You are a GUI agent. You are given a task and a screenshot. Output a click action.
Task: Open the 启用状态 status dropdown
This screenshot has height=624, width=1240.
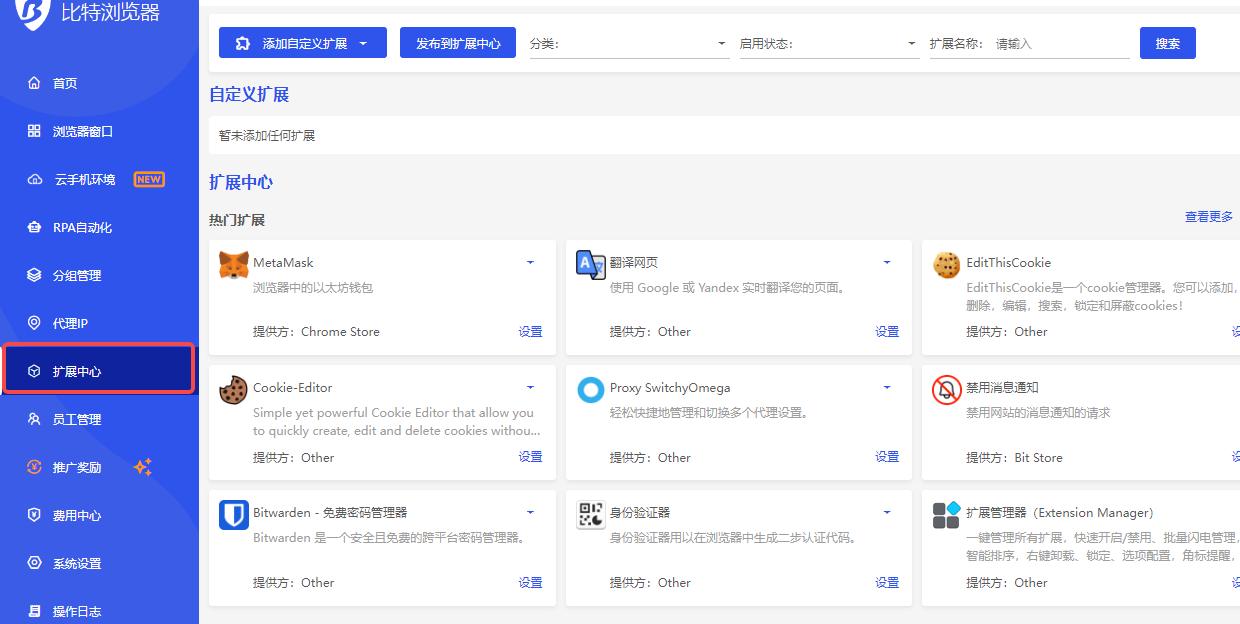(829, 44)
